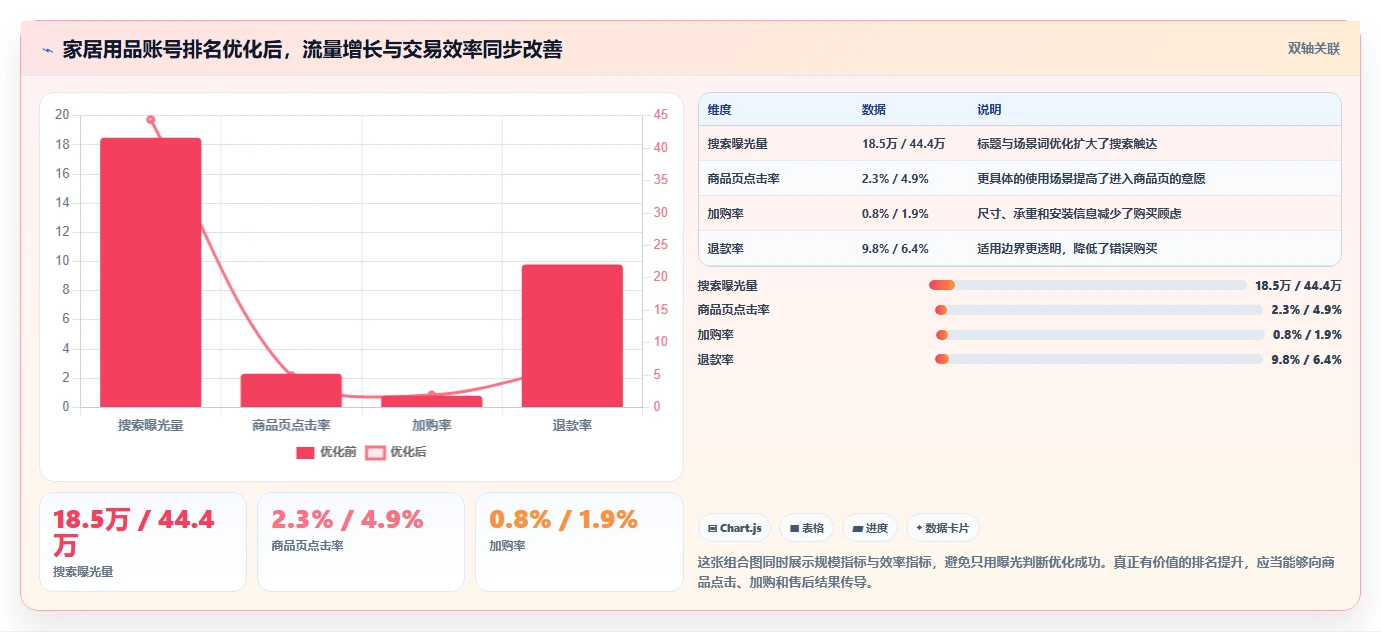
Task: Click 适用边界更透明 description cell
Action: click(x=1067, y=249)
